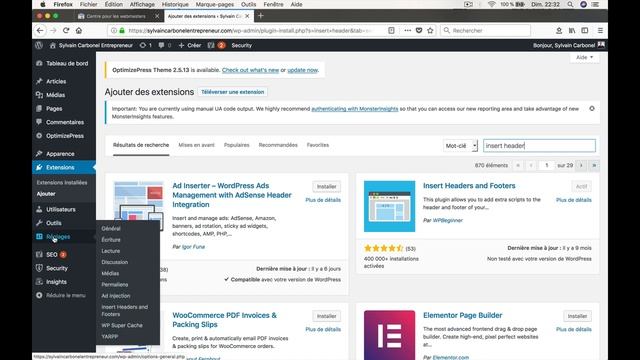640x360 pixels.
Task: Open Wi-Fi status in macOS menu bar
Action: click(492, 4)
